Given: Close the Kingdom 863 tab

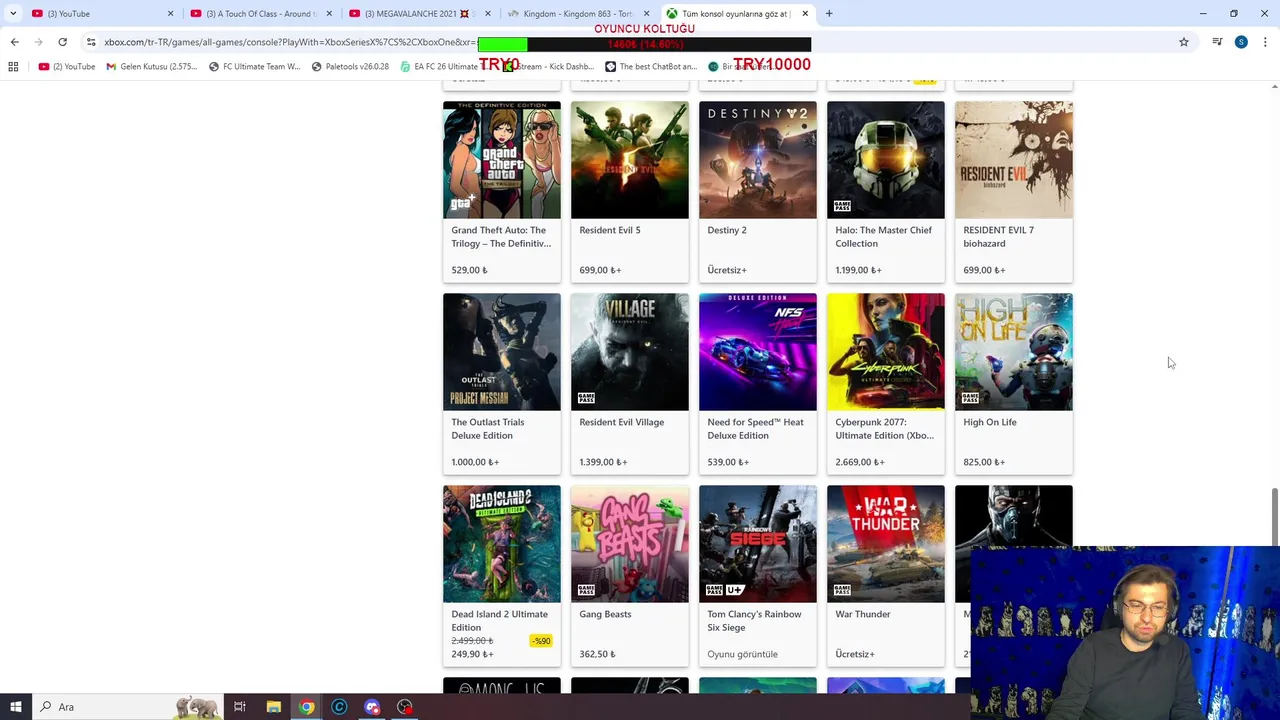Looking at the screenshot, I should (646, 14).
